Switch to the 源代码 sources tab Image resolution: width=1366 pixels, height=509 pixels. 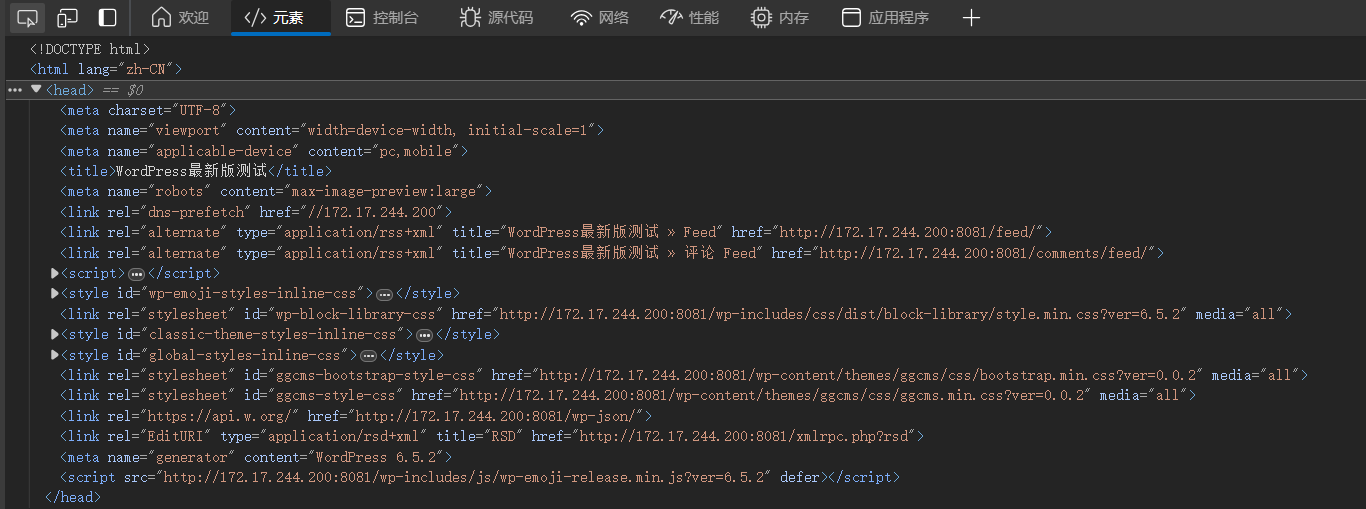coord(496,18)
